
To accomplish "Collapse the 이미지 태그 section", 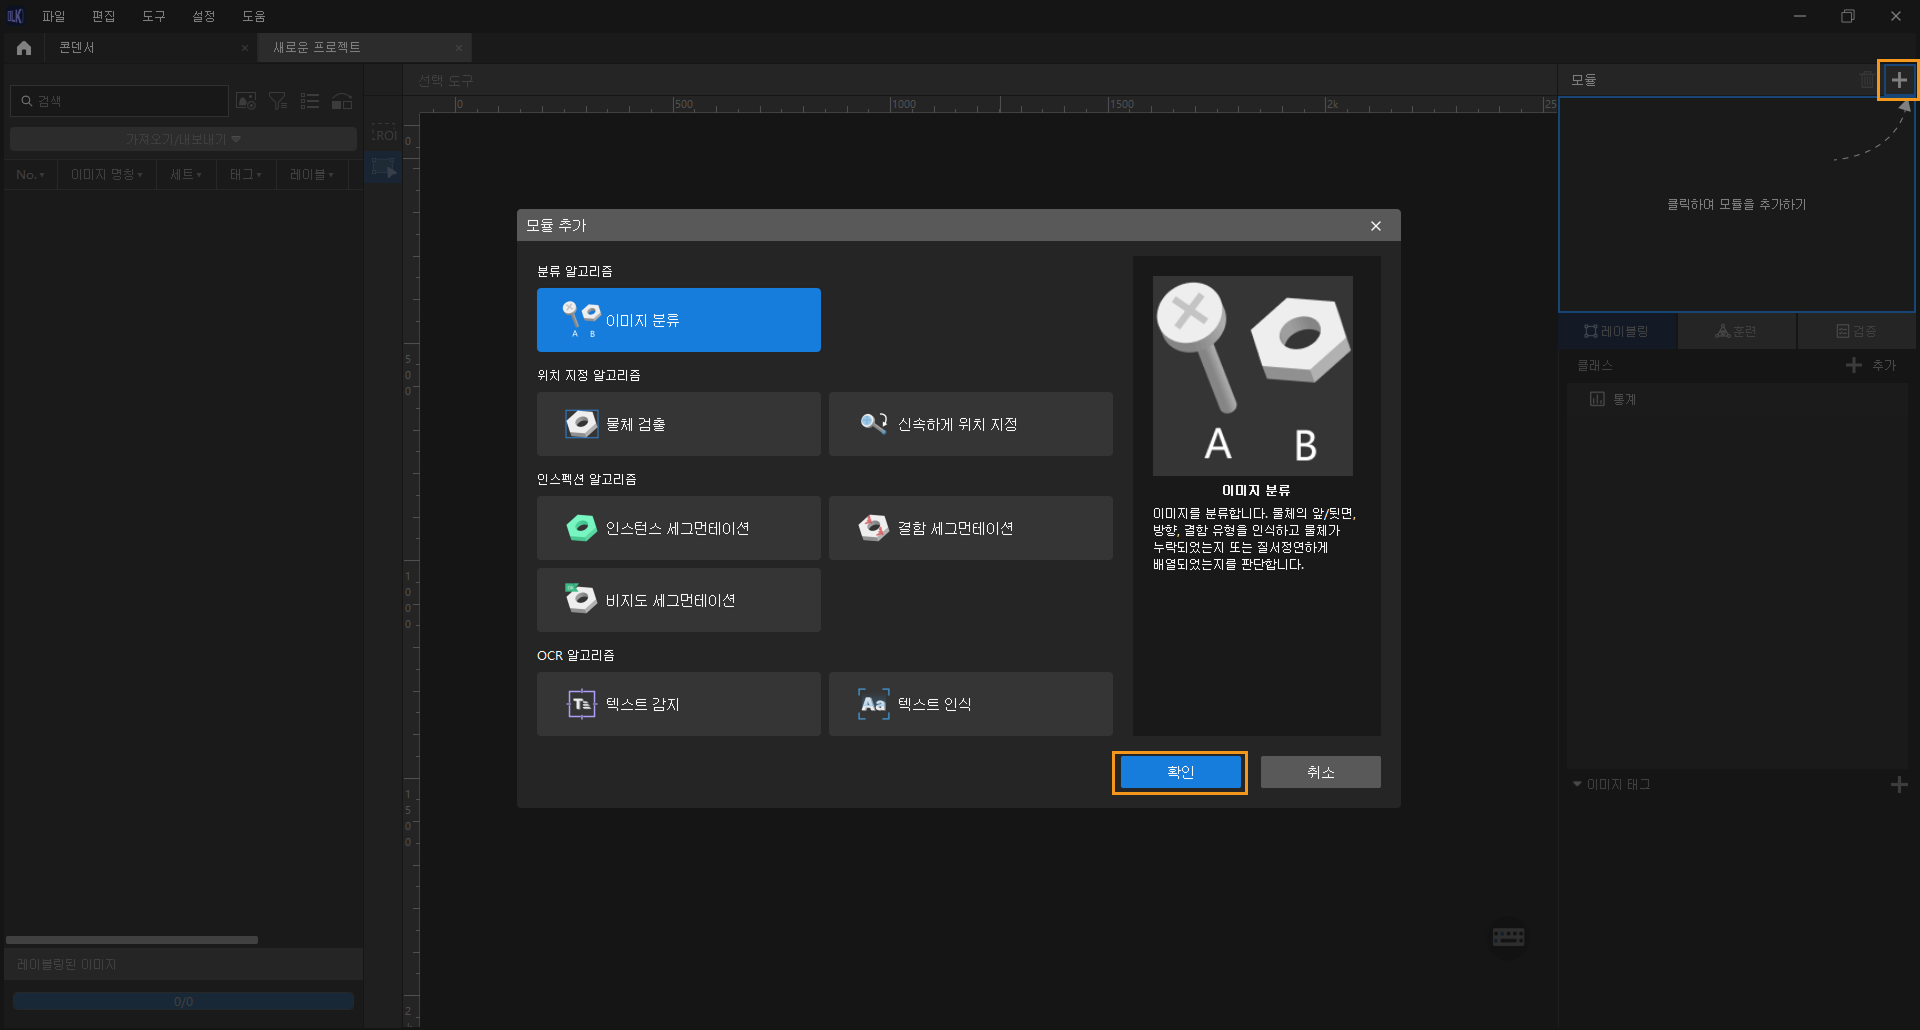I will coord(1578,785).
